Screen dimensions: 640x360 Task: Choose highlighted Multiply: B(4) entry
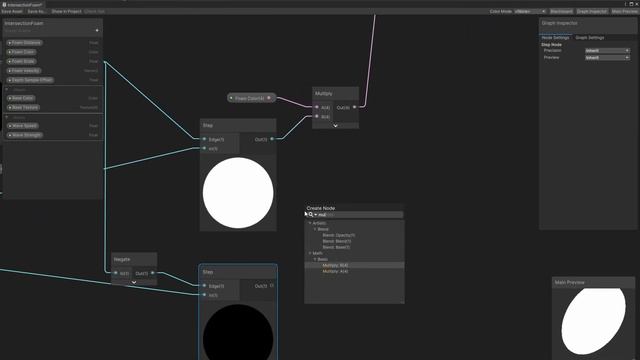click(x=354, y=265)
